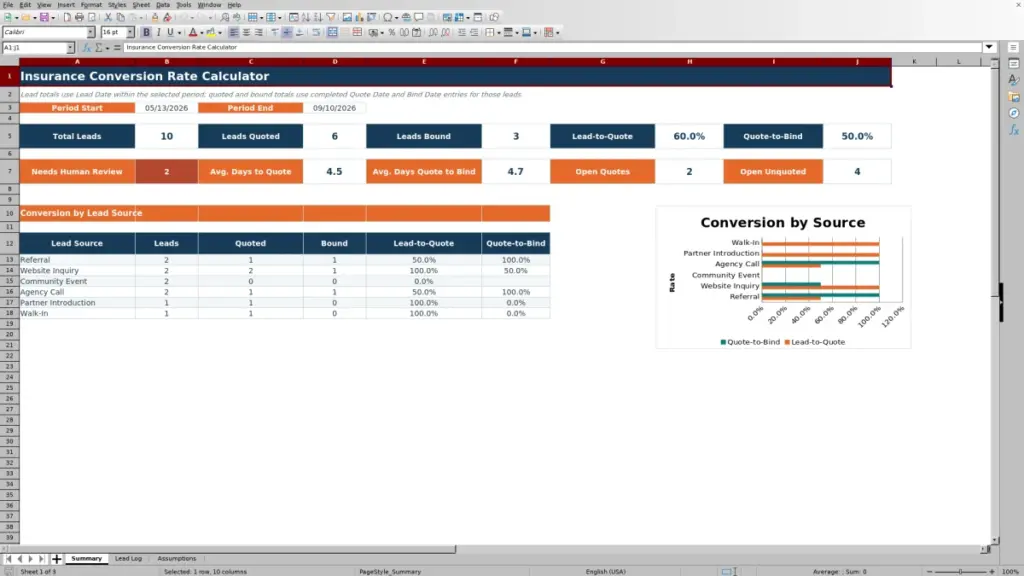1024x576 pixels.
Task: Toggle Bold formatting
Action: coord(146,32)
